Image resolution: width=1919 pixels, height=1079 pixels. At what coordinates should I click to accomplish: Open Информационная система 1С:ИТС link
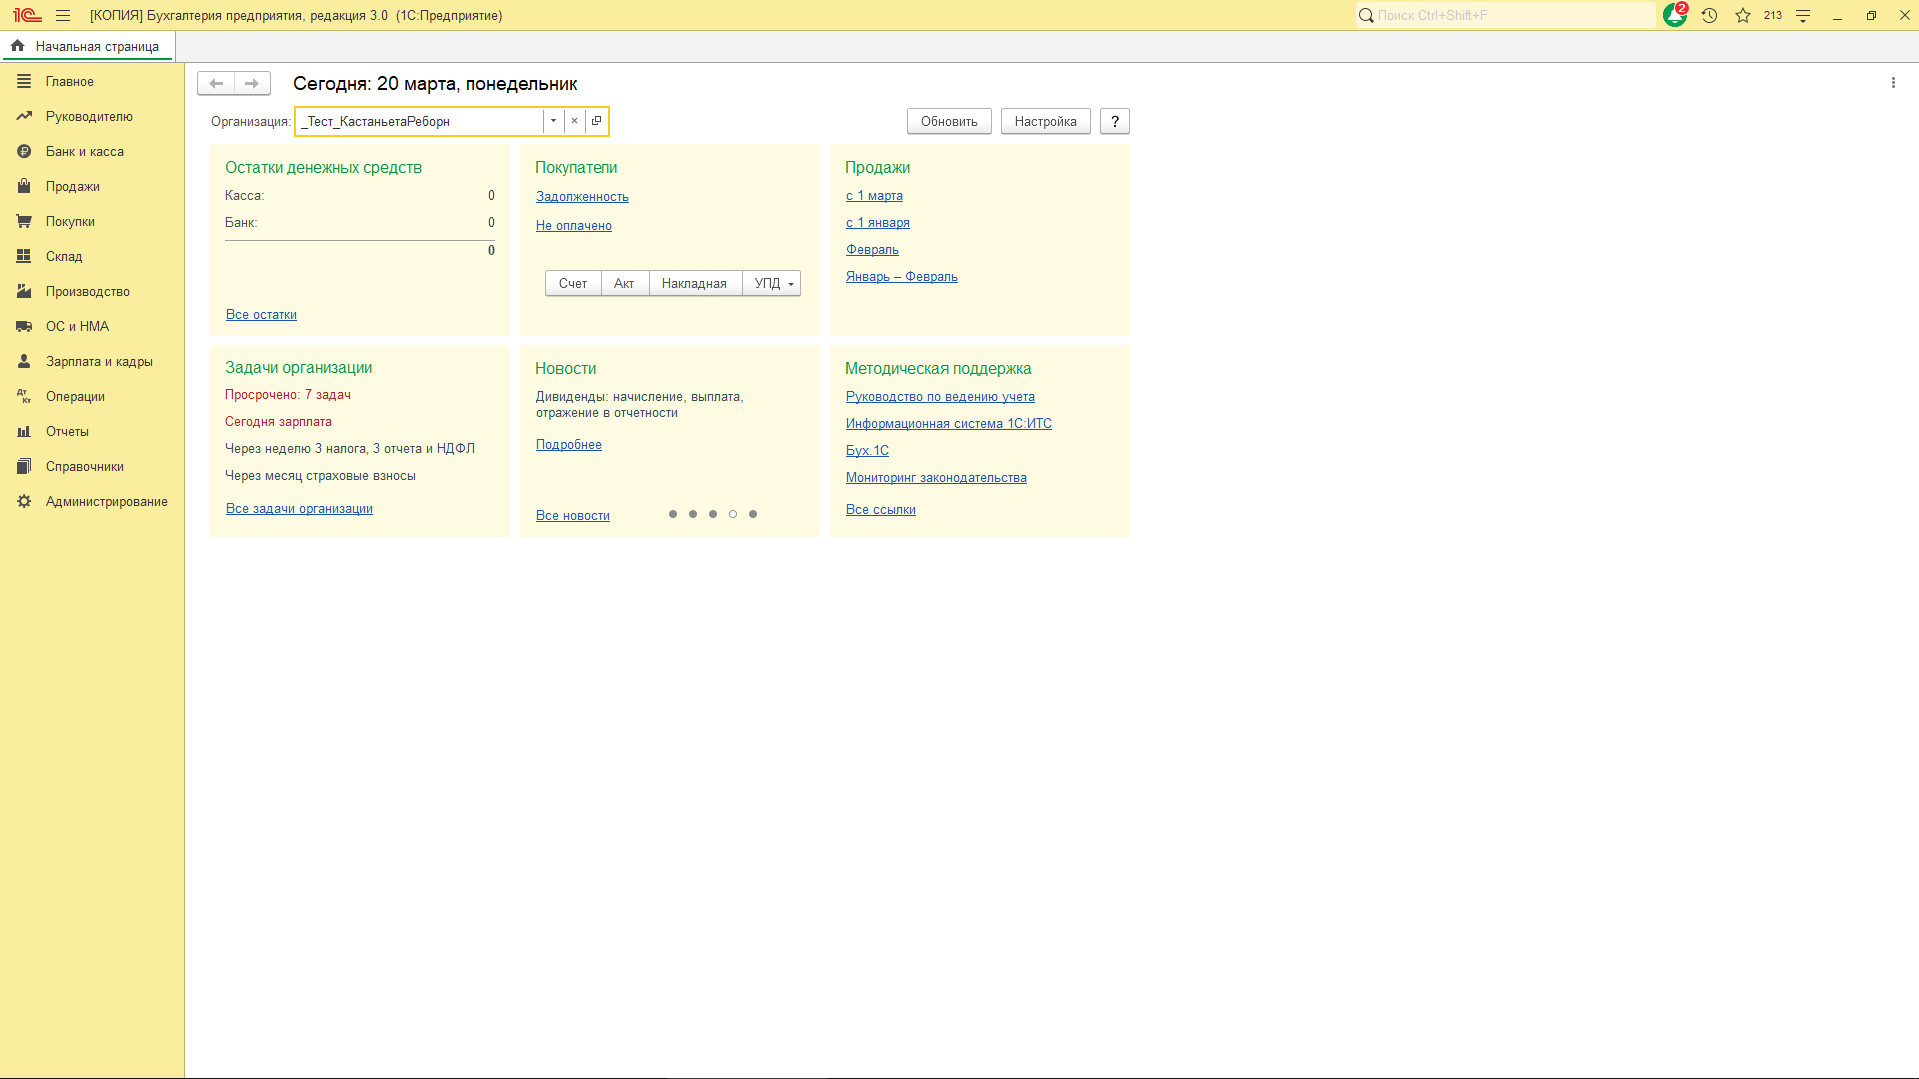click(x=949, y=424)
